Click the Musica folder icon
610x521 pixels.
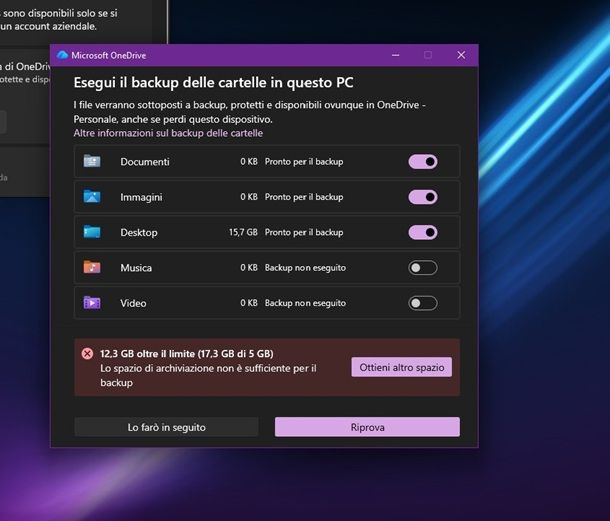click(92, 267)
